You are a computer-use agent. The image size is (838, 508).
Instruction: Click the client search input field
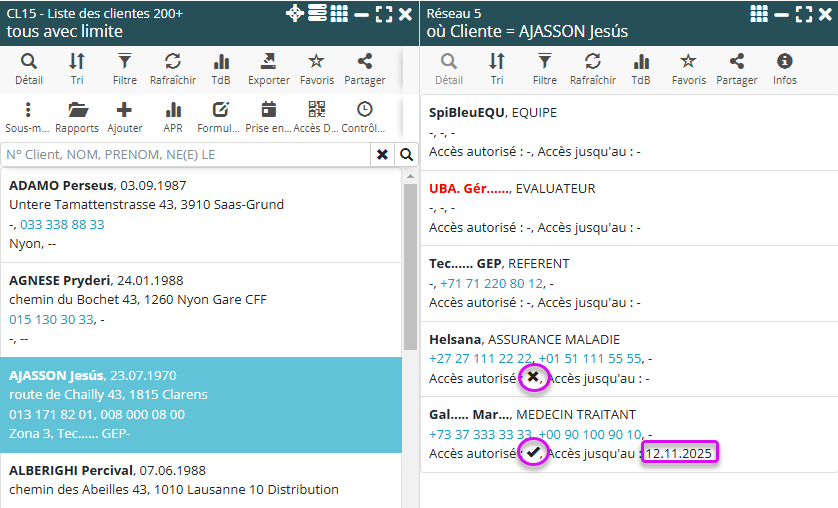[x=186, y=155]
